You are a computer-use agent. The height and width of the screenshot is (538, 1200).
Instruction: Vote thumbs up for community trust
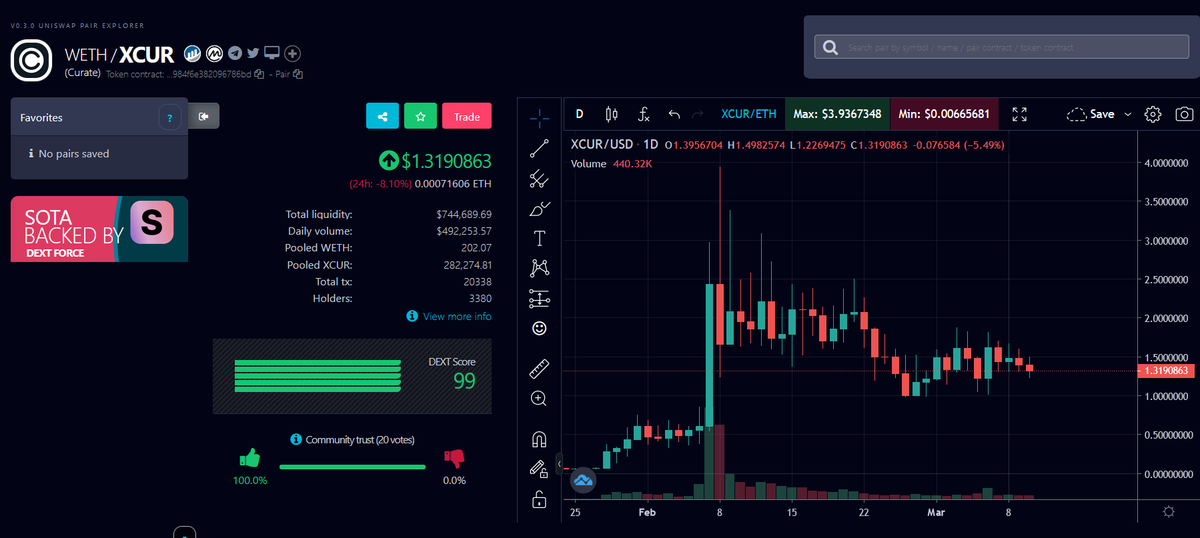click(250, 459)
